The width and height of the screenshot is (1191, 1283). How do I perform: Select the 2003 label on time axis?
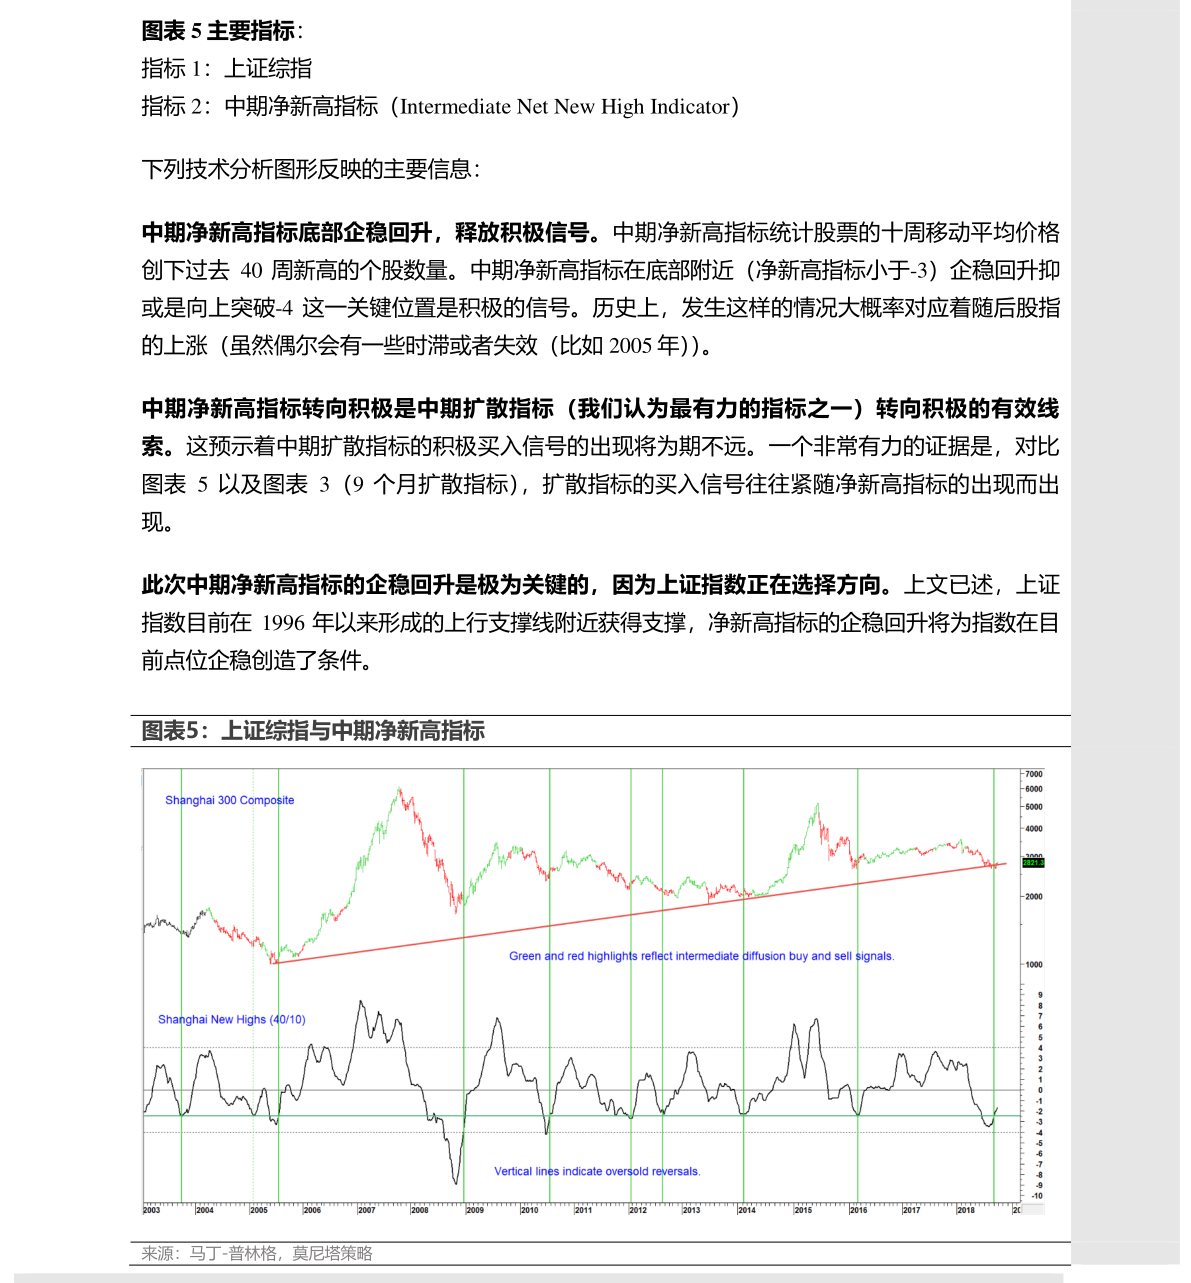pyautogui.click(x=151, y=1210)
